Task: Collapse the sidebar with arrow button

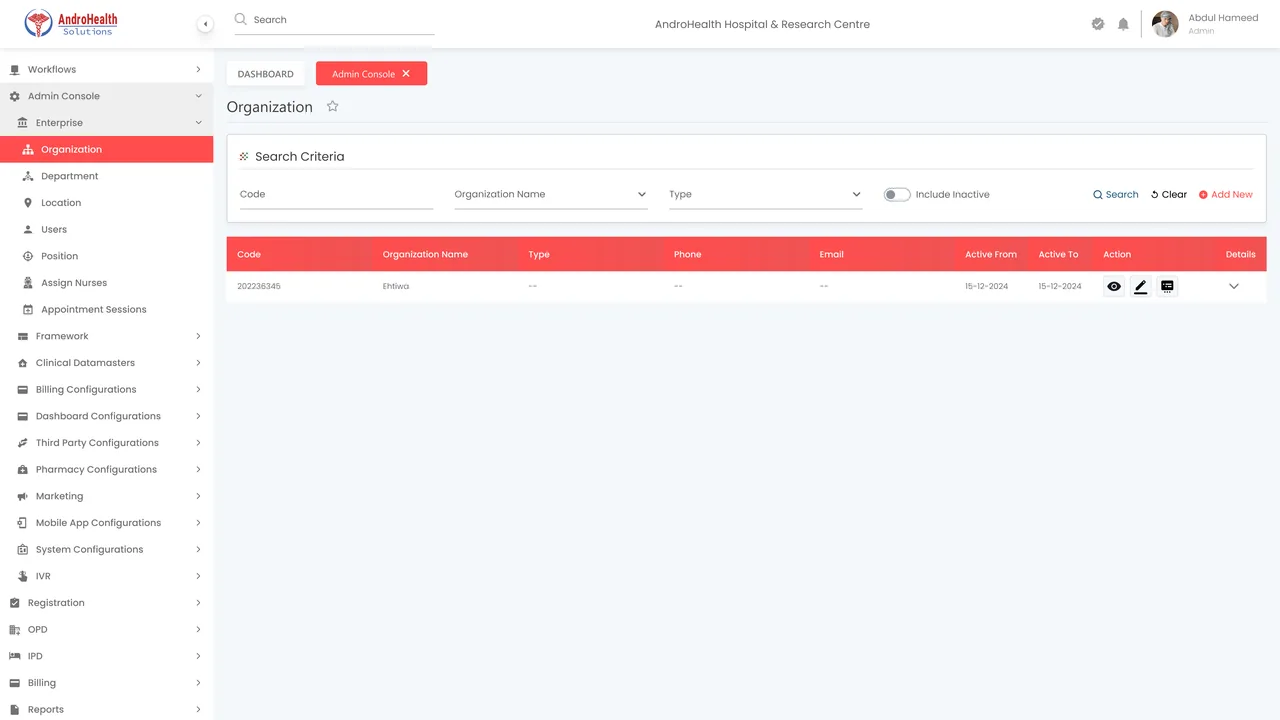Action: coord(205,24)
